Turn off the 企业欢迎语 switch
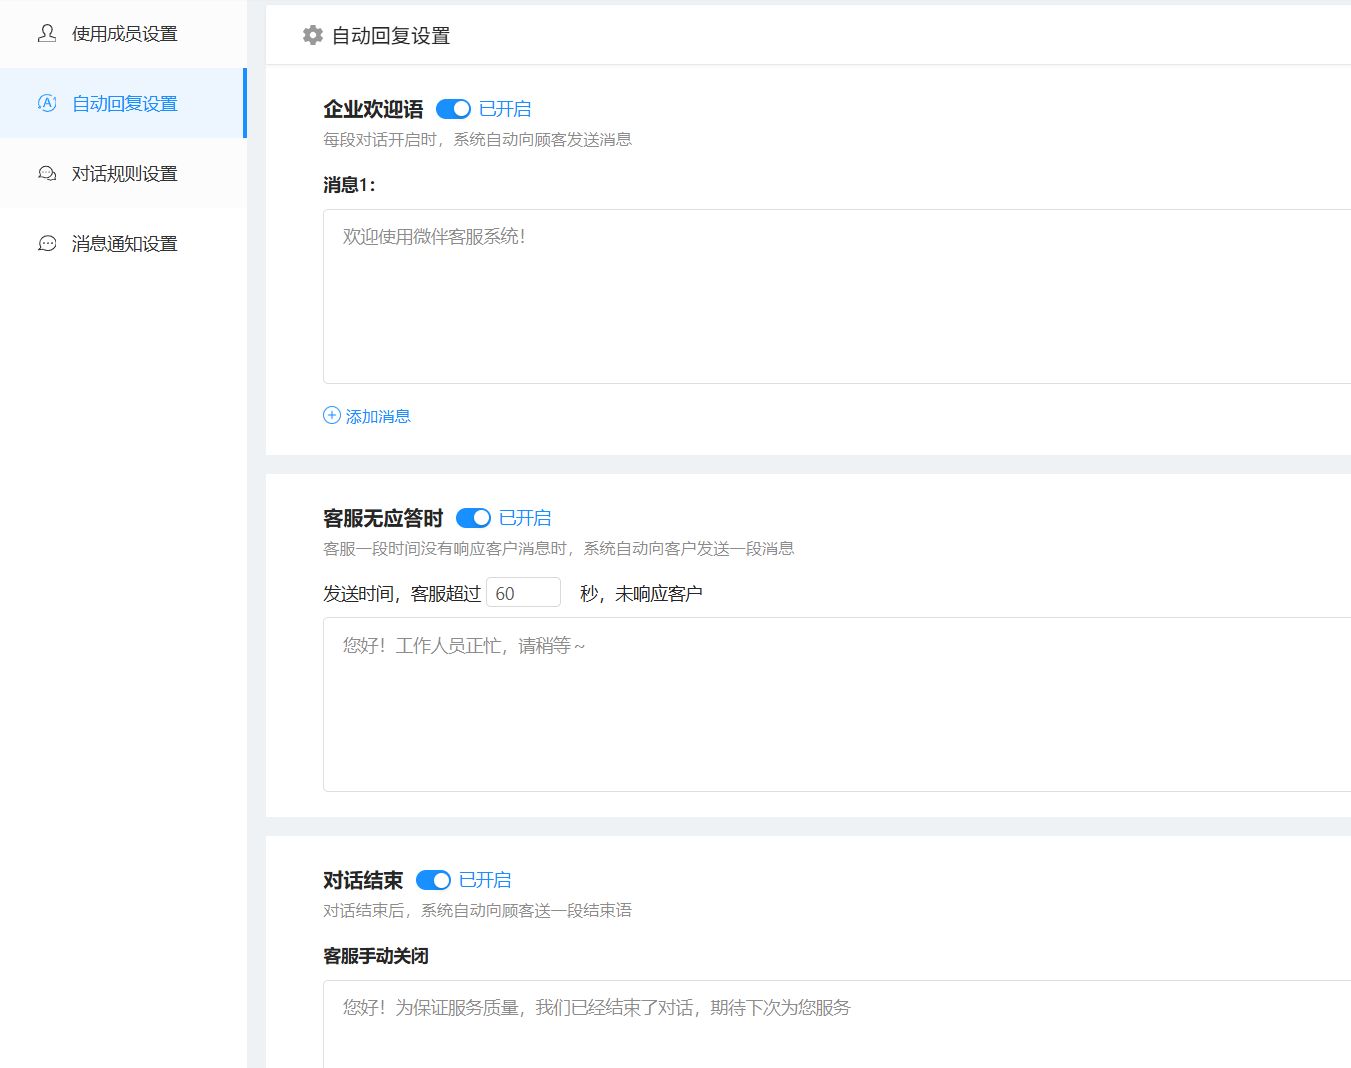Viewport: 1351px width, 1068px height. [453, 109]
